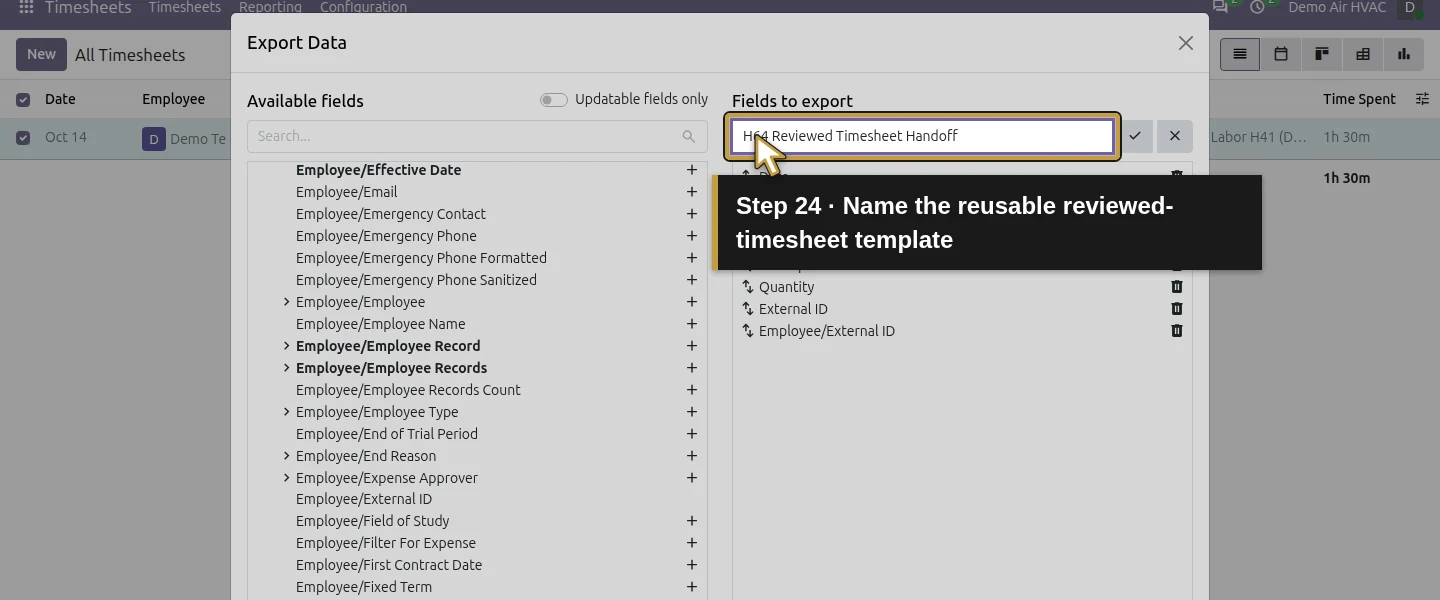The height and width of the screenshot is (600, 1440).
Task: Add Employee/End of Trial Period field
Action: (691, 434)
